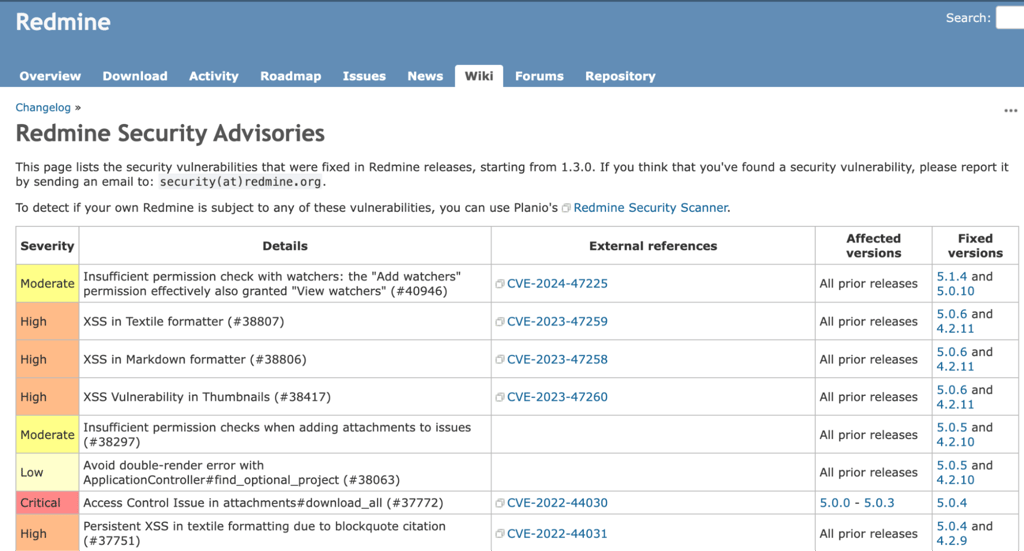Click the Details column header
This screenshot has height=551, width=1024.
pos(285,246)
